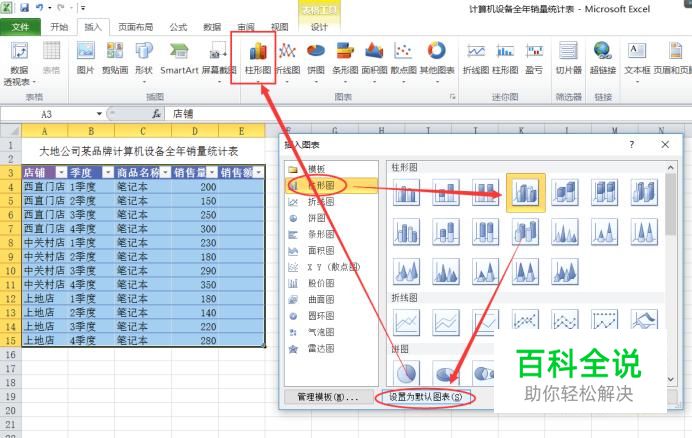Expand the PivotTable button dropdown arrow
This screenshot has width=692, height=438.
[x=34, y=82]
